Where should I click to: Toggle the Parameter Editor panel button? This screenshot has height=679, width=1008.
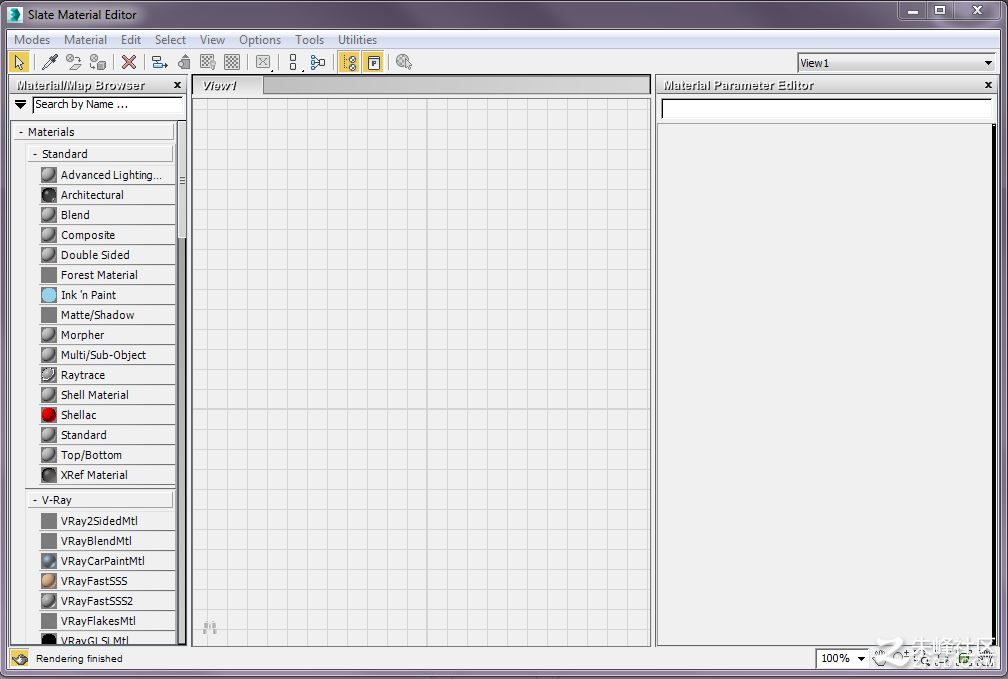click(374, 62)
